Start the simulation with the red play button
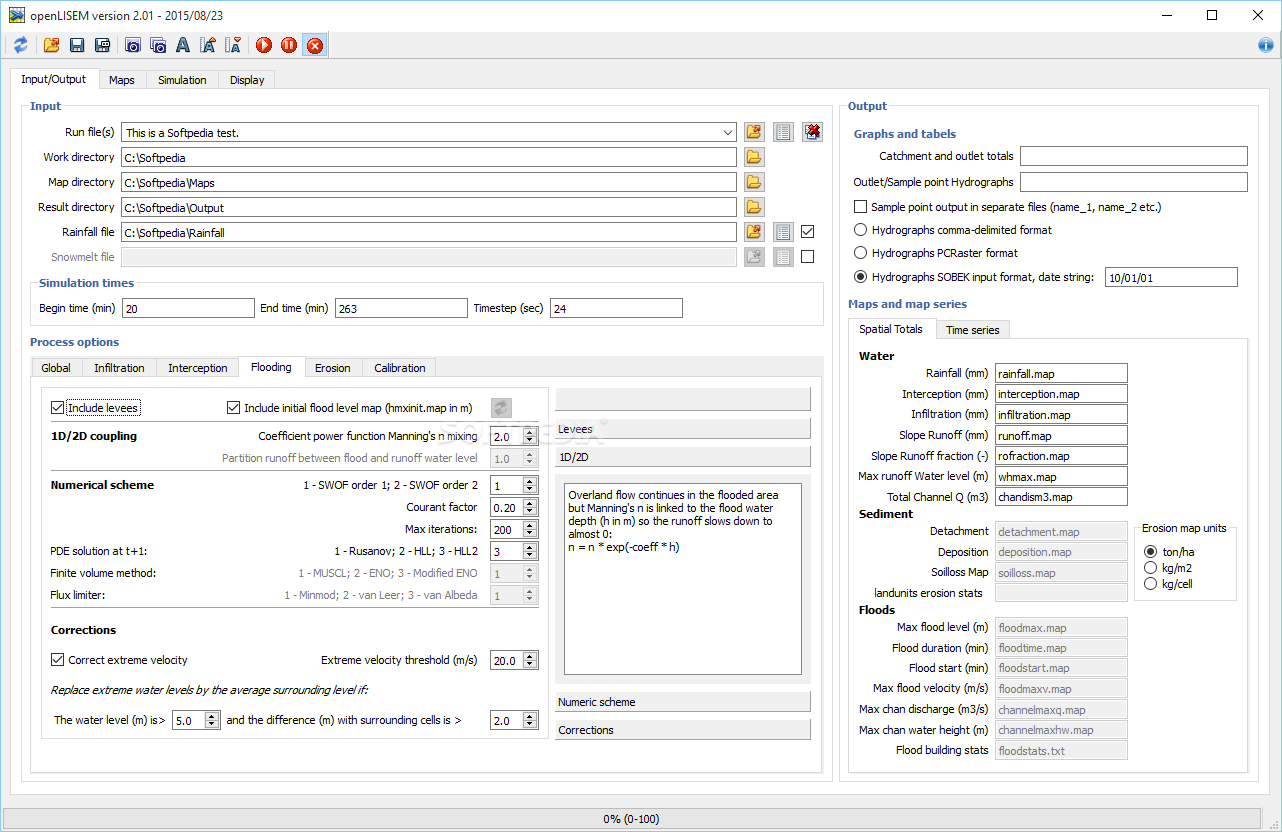Image resolution: width=1282 pixels, height=832 pixels. [264, 45]
